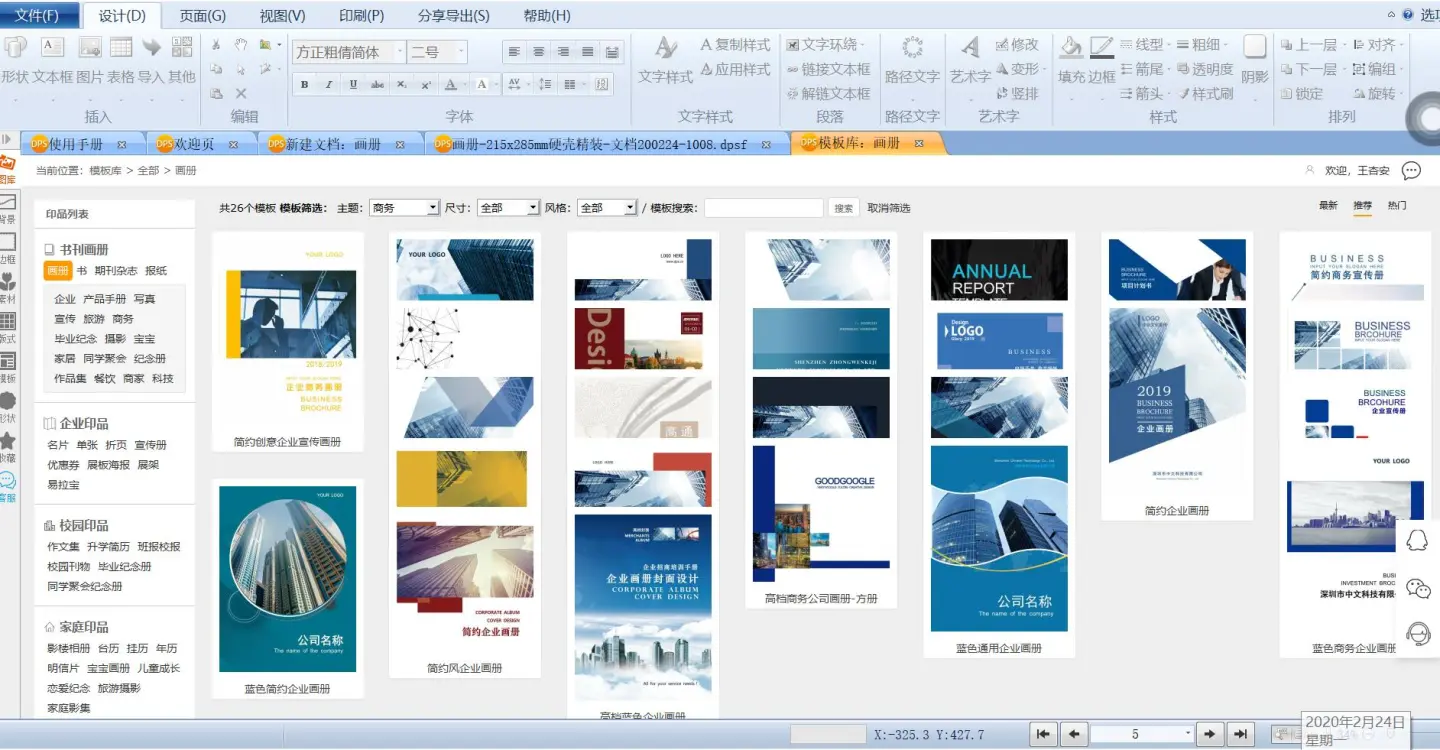
Task: Open the font name dropdown 方正粗倩简体
Action: pos(399,52)
